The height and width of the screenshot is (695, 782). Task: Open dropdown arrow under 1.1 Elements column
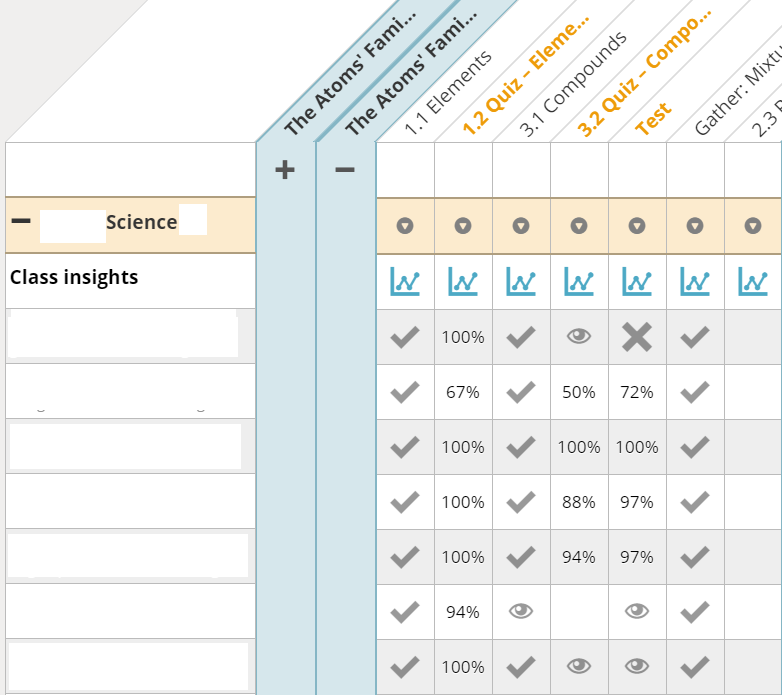405,226
